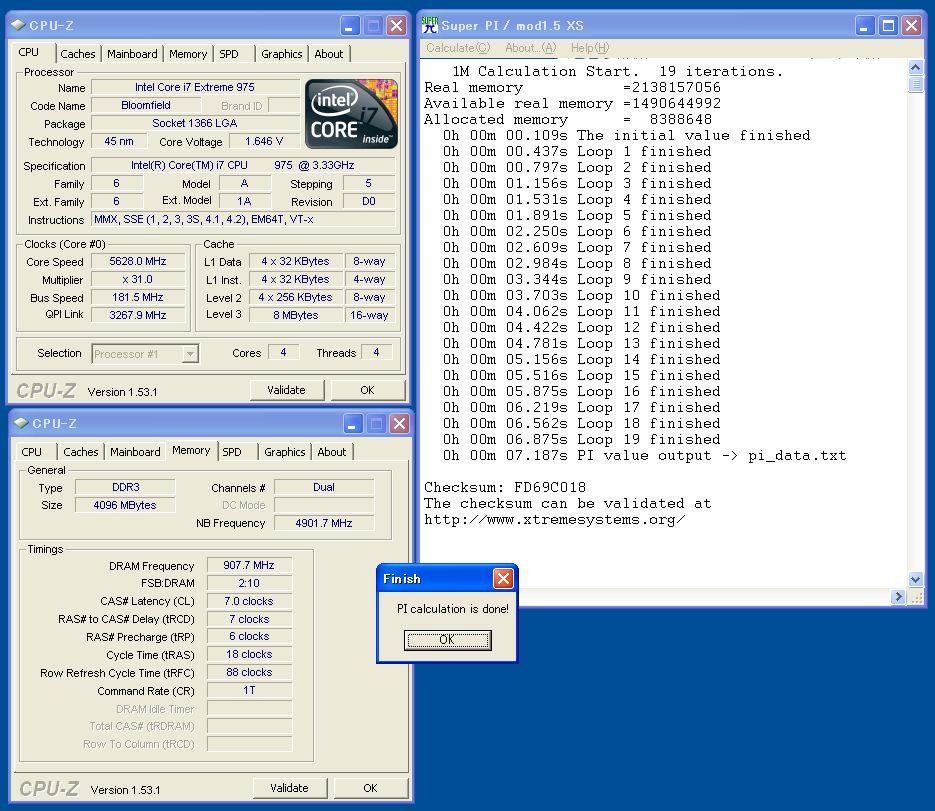Screen dimensions: 935x811
Task: Click the Super PI horizontal scroll right arrow
Action: click(898, 596)
